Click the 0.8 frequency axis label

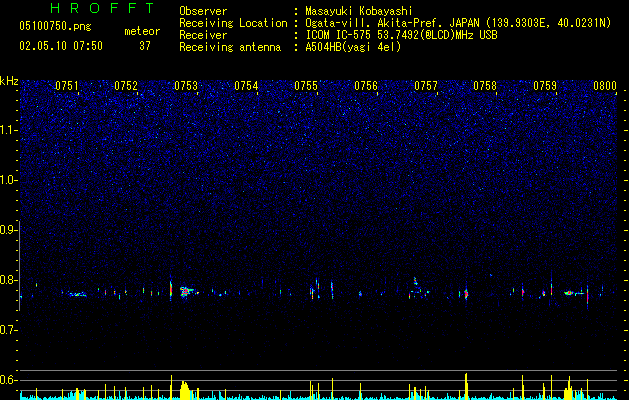click(x=8, y=280)
